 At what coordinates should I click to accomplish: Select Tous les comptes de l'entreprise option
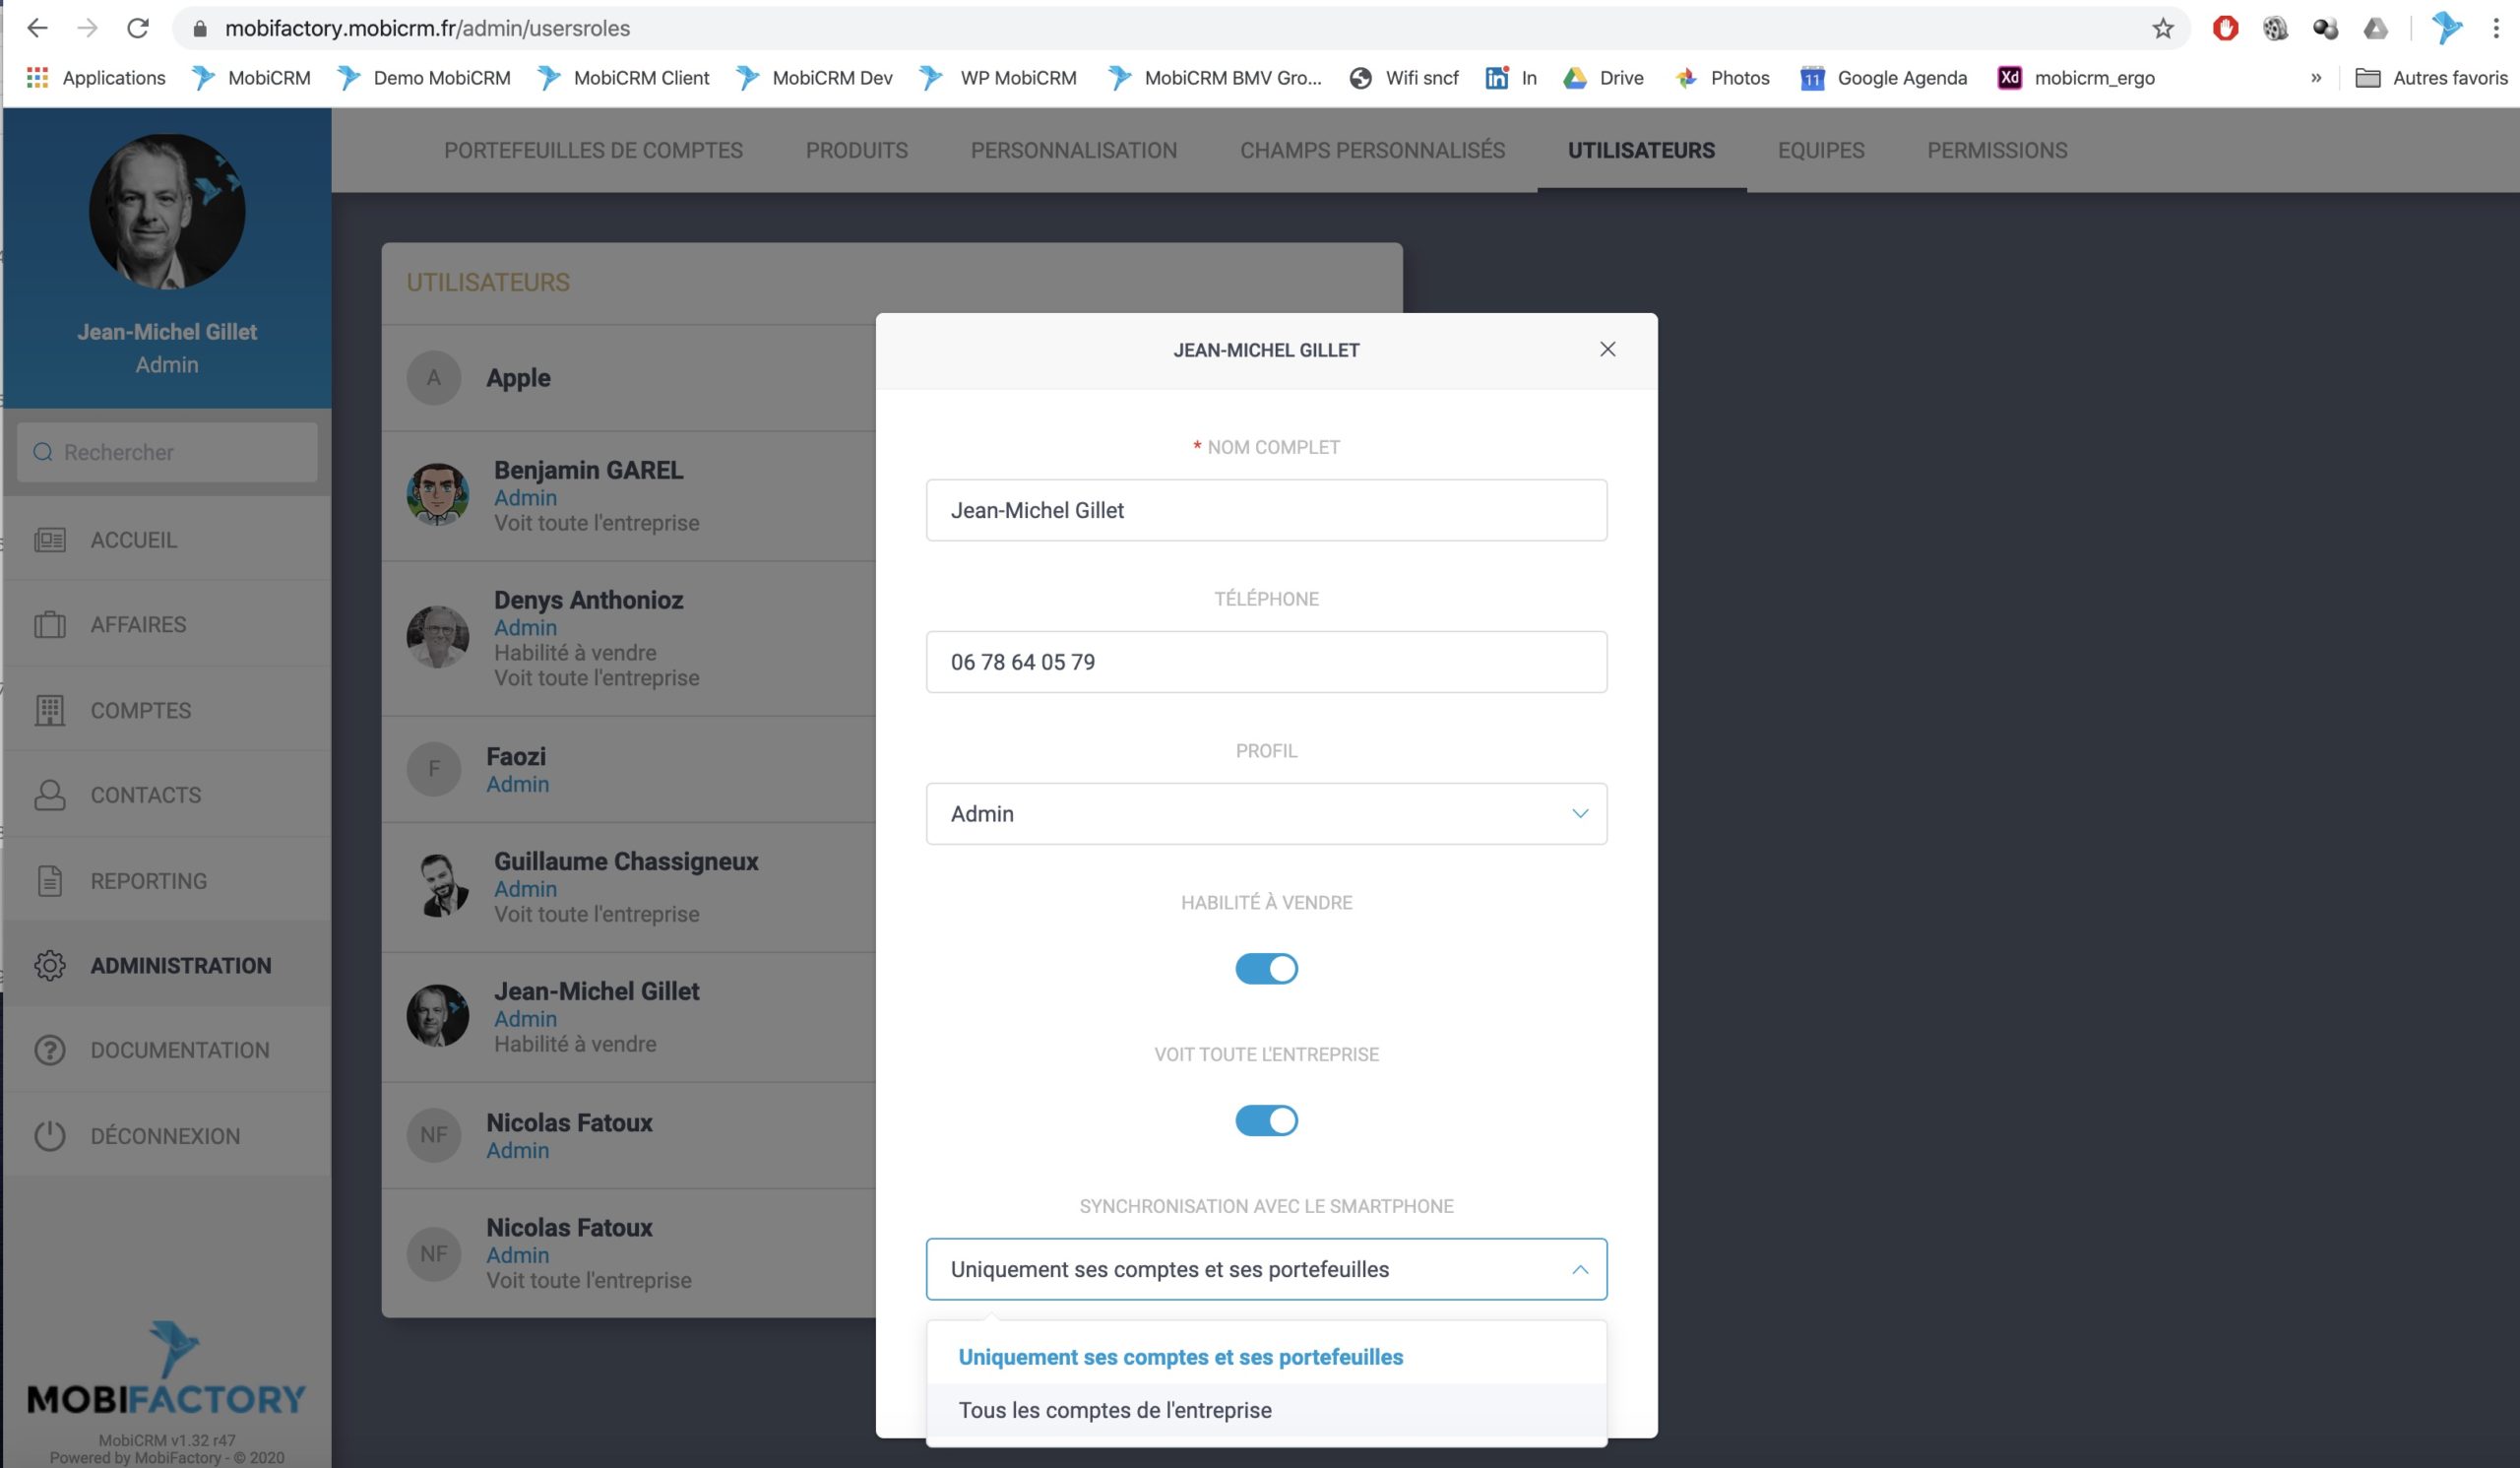pos(1114,1410)
